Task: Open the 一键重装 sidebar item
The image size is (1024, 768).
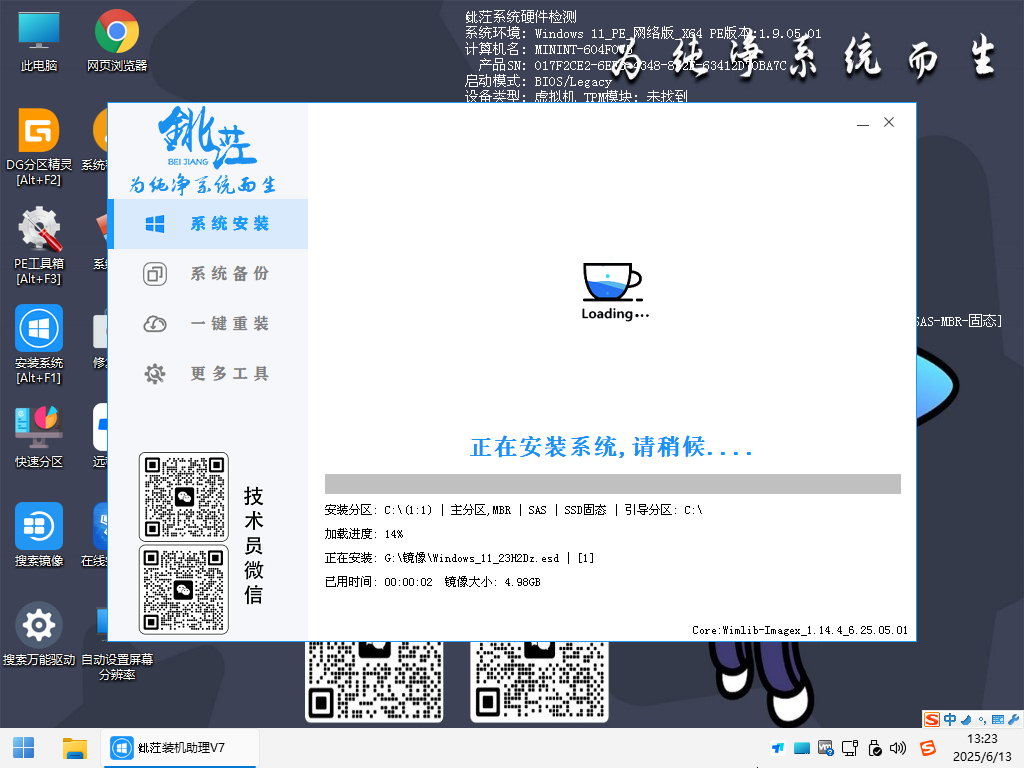Action: [x=208, y=323]
